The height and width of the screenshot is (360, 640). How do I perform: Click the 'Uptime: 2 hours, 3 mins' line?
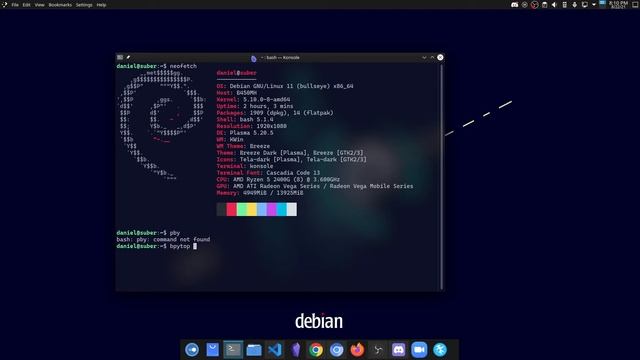point(255,106)
